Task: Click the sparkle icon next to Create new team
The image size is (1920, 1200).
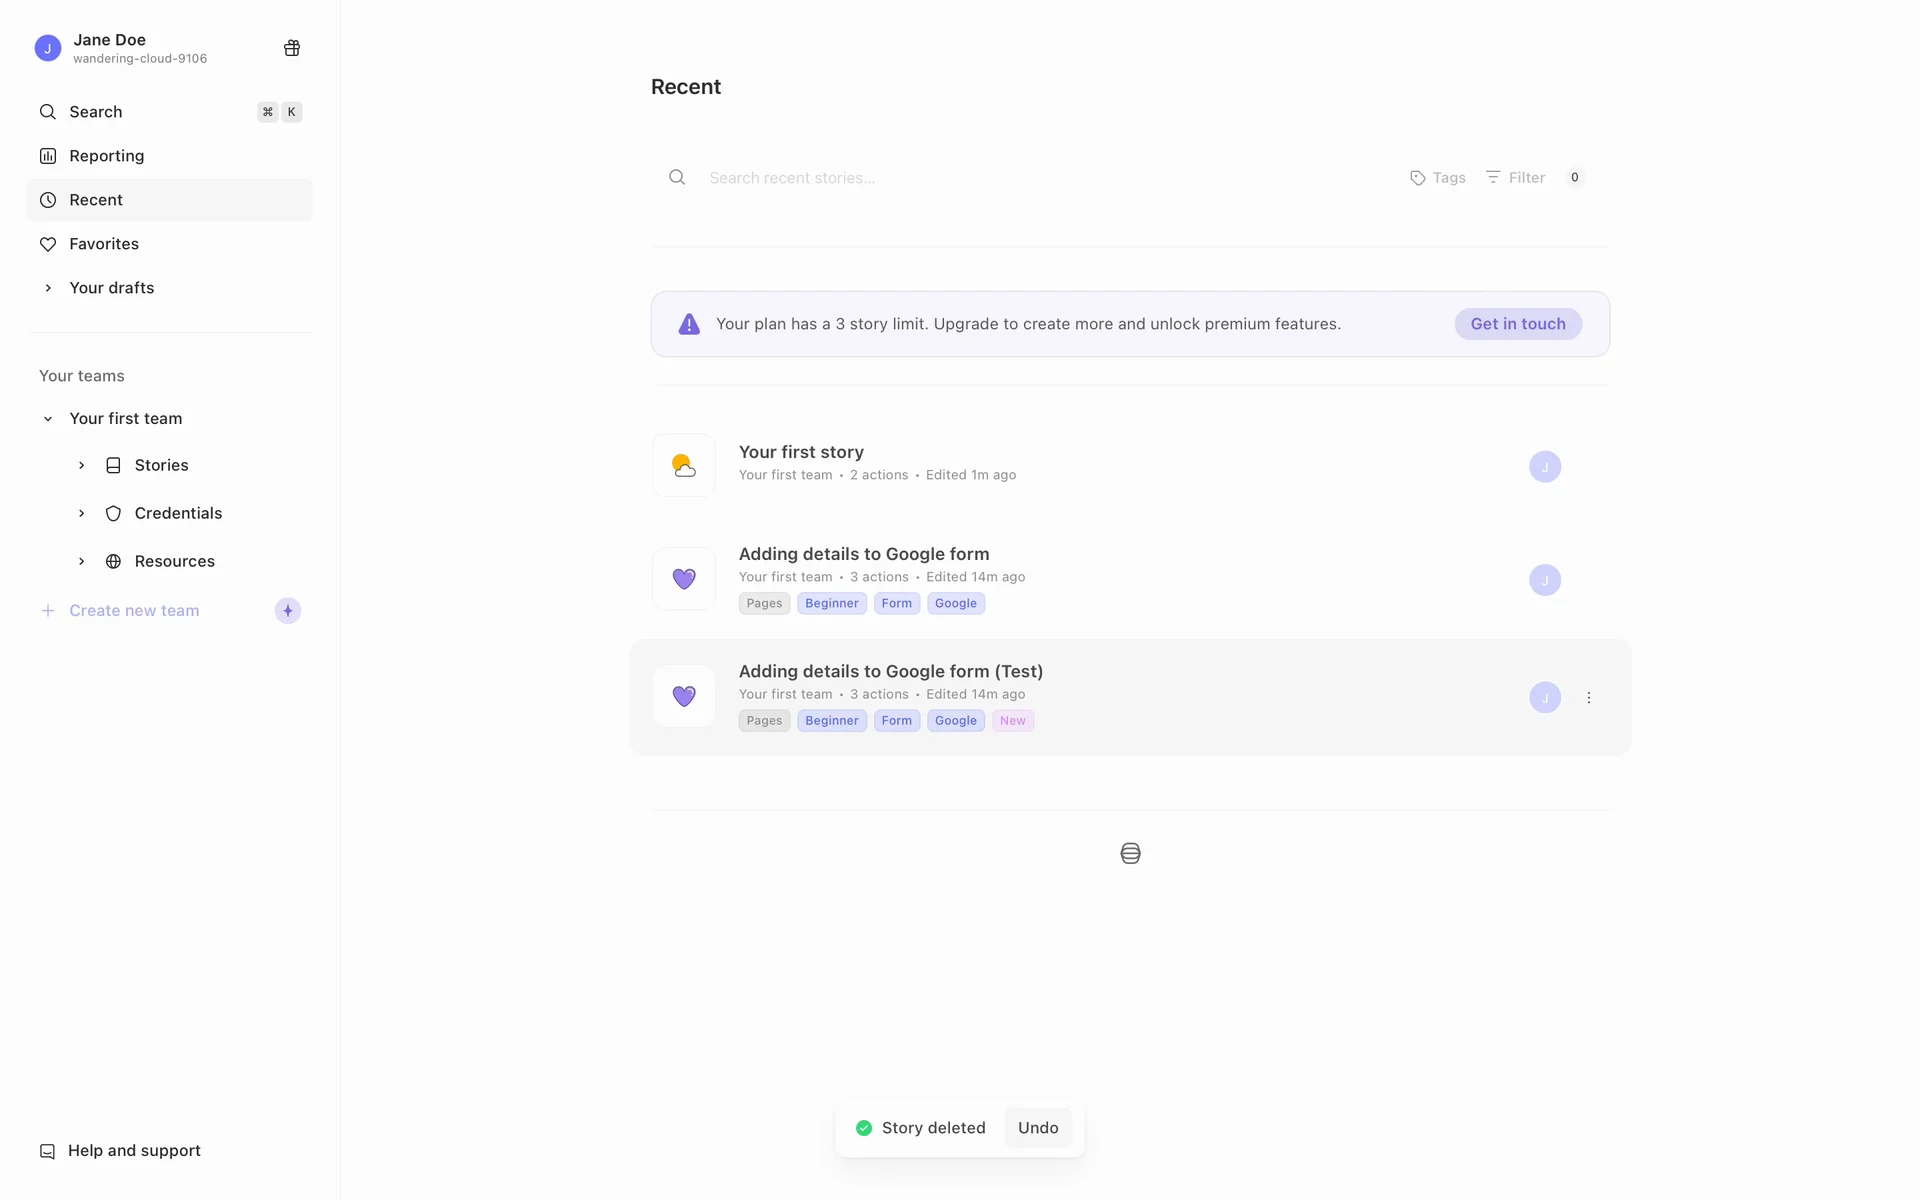Action: [288, 611]
